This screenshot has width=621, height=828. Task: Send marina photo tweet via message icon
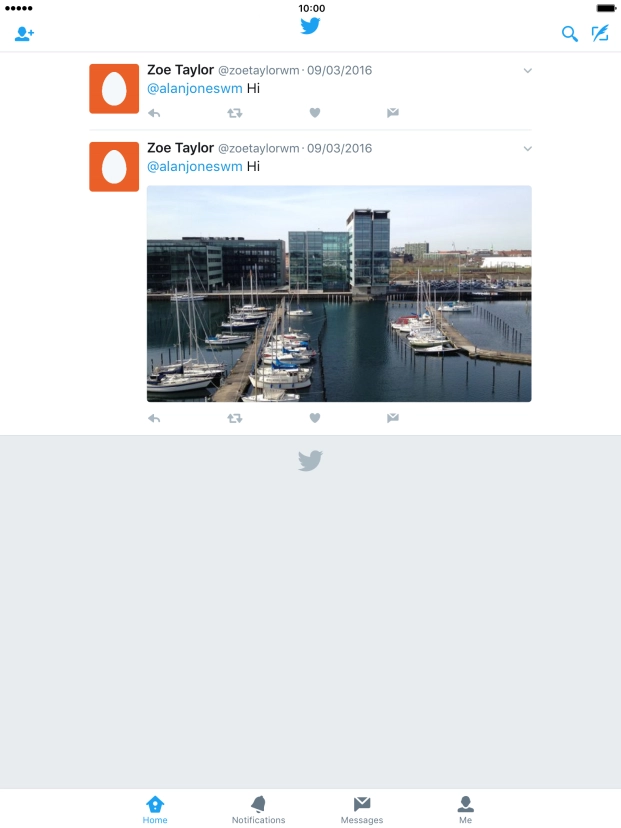(392, 418)
